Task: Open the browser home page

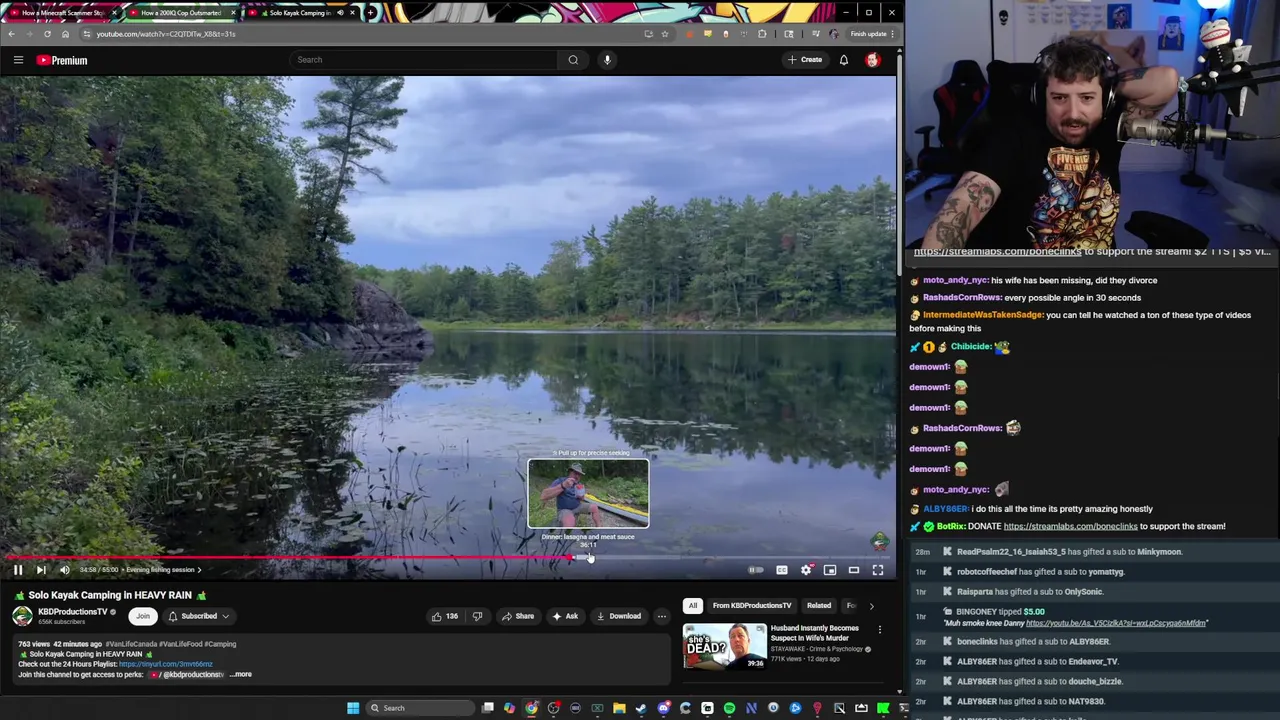Action: pos(66,34)
